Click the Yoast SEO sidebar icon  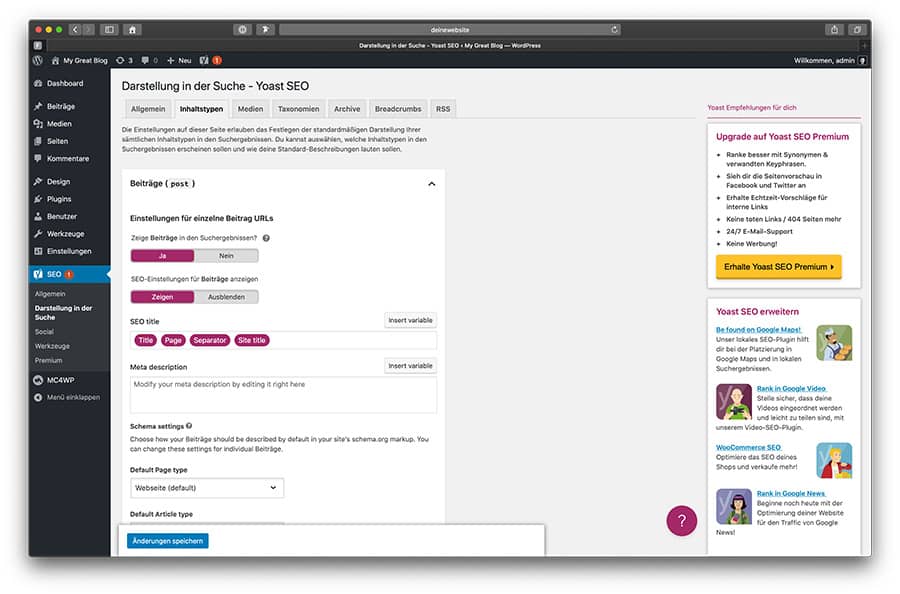pos(40,273)
